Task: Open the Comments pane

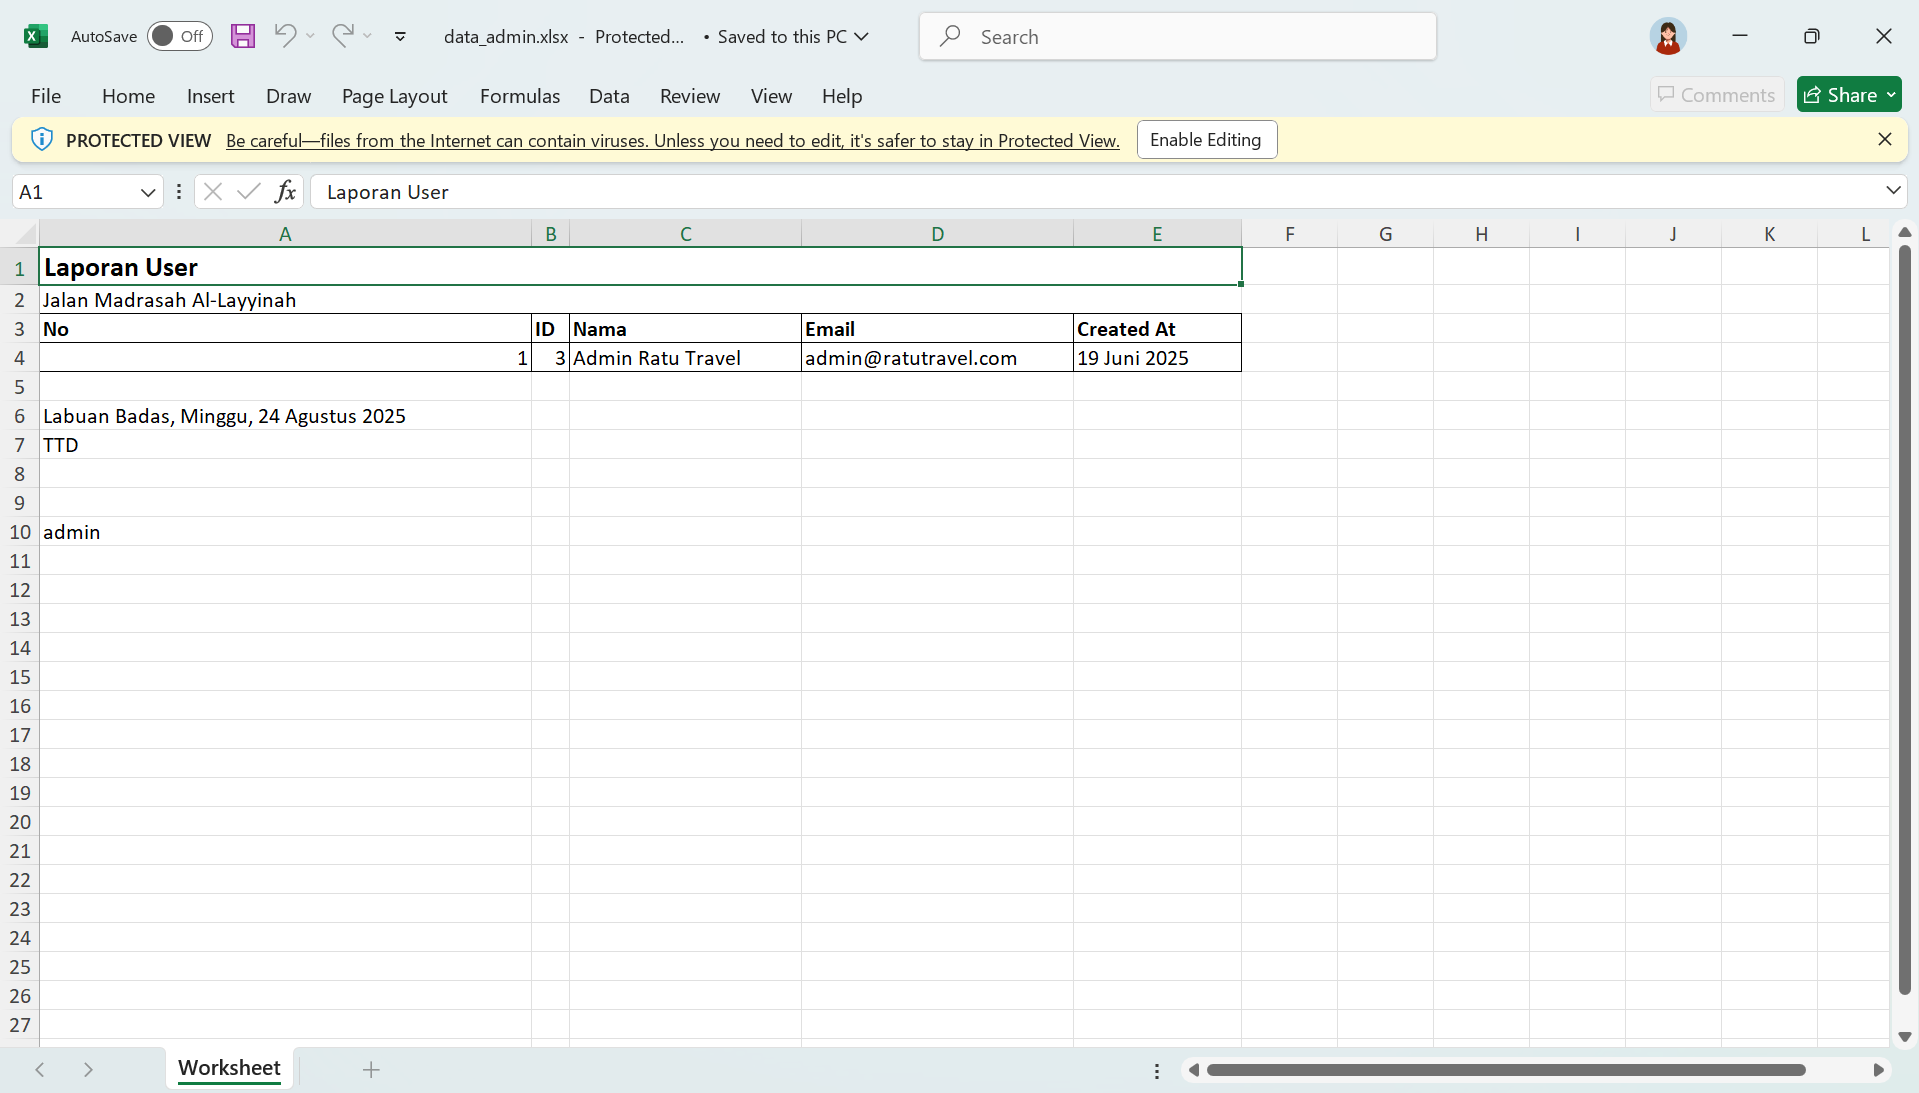Action: (x=1716, y=94)
